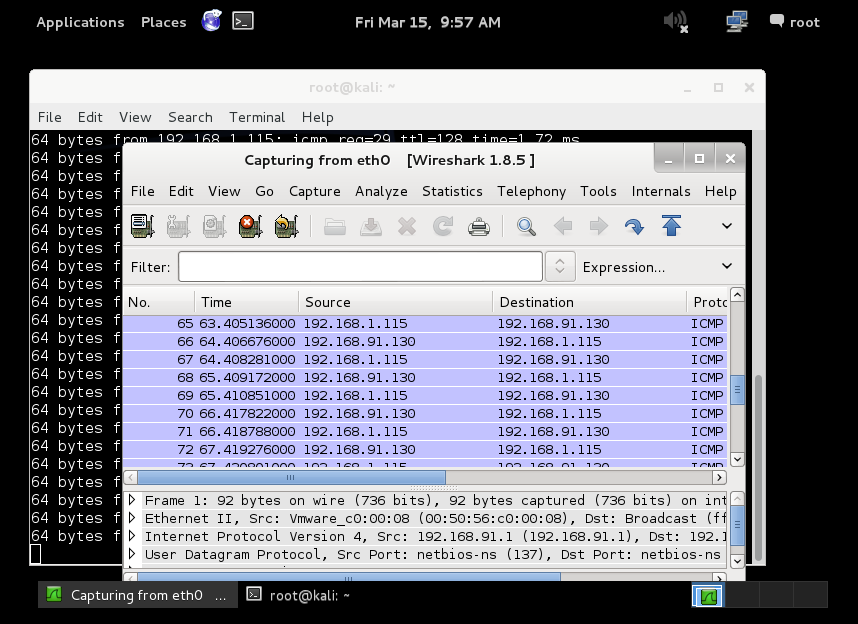This screenshot has height=624, width=858.
Task: Click the save capture file icon
Action: point(370,226)
